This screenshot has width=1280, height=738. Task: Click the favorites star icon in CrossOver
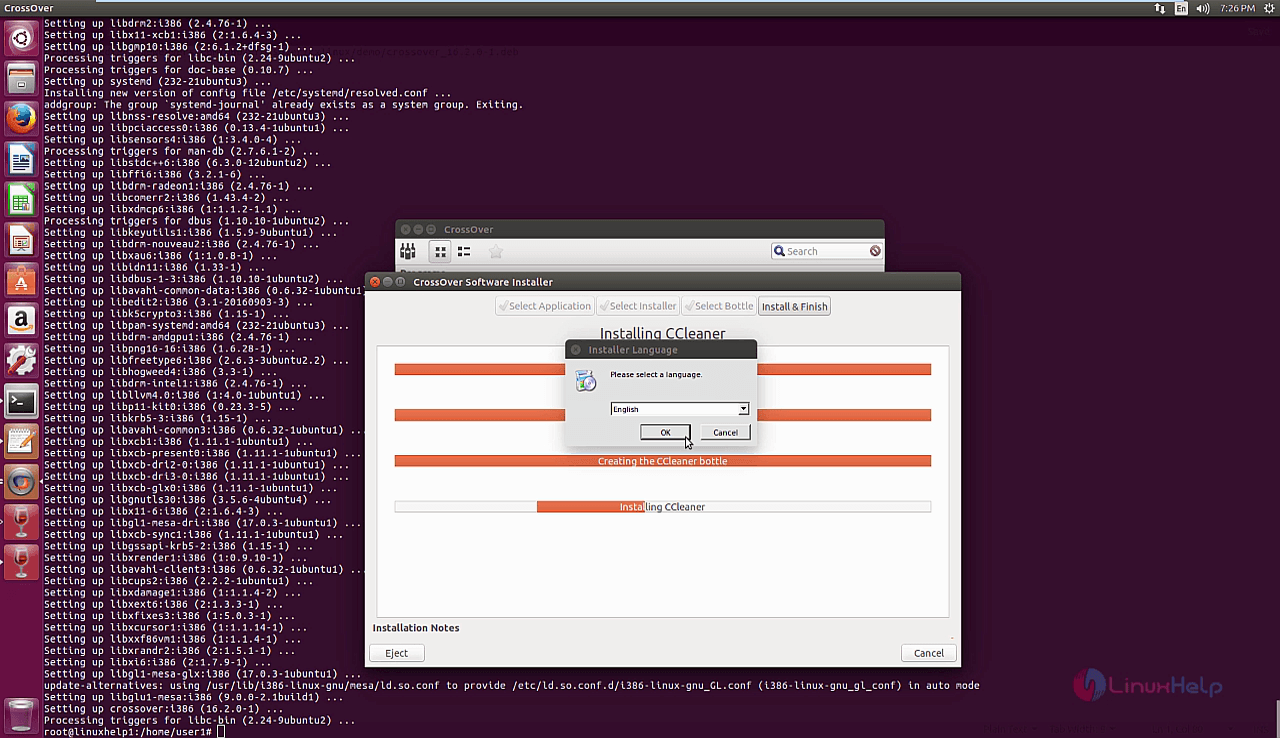pyautogui.click(x=495, y=252)
